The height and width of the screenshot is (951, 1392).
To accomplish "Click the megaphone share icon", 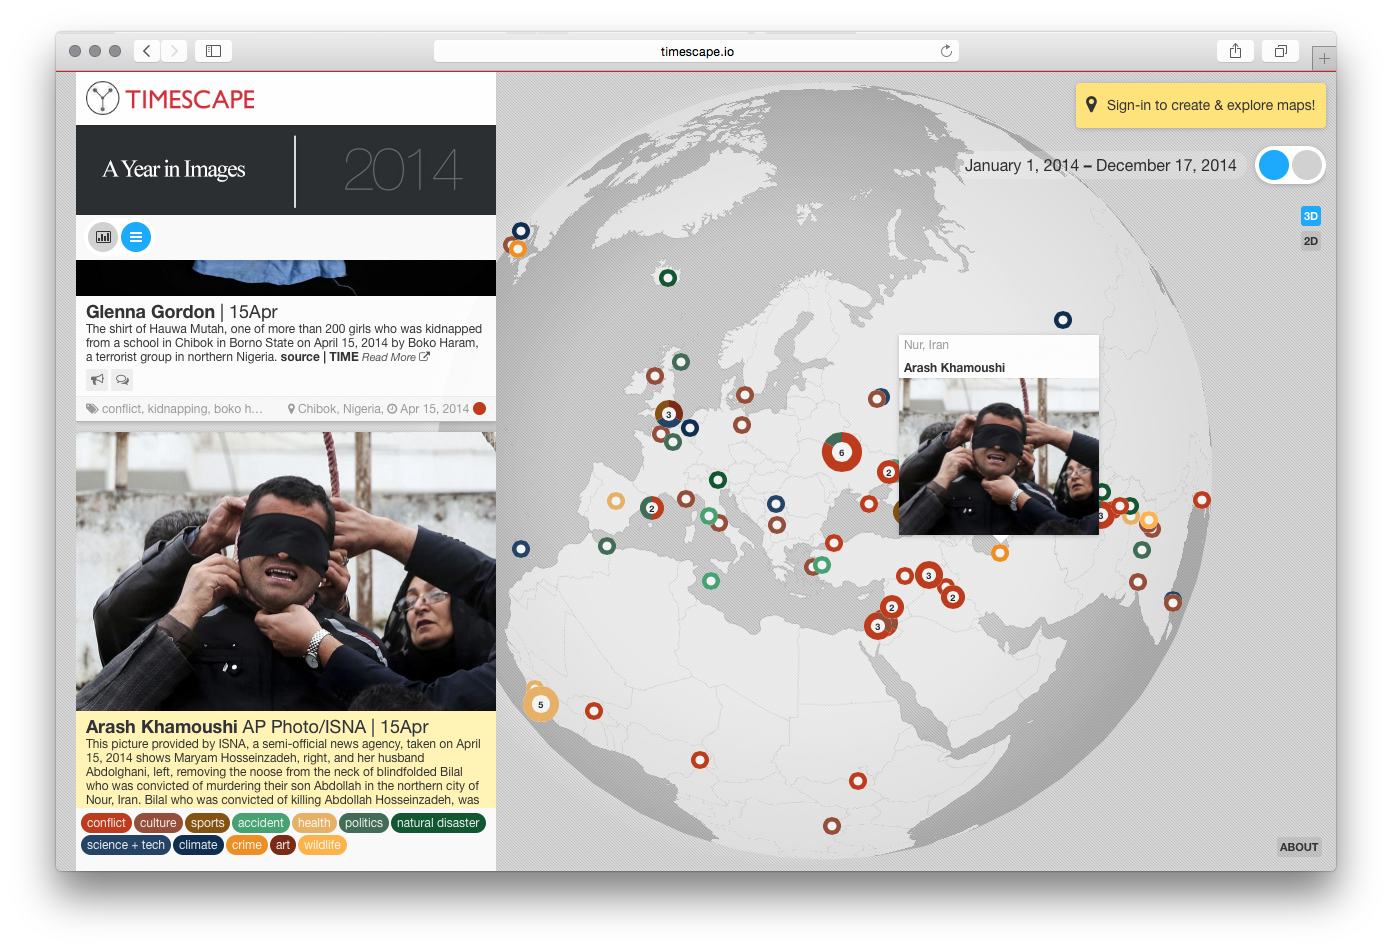I will pyautogui.click(x=97, y=380).
